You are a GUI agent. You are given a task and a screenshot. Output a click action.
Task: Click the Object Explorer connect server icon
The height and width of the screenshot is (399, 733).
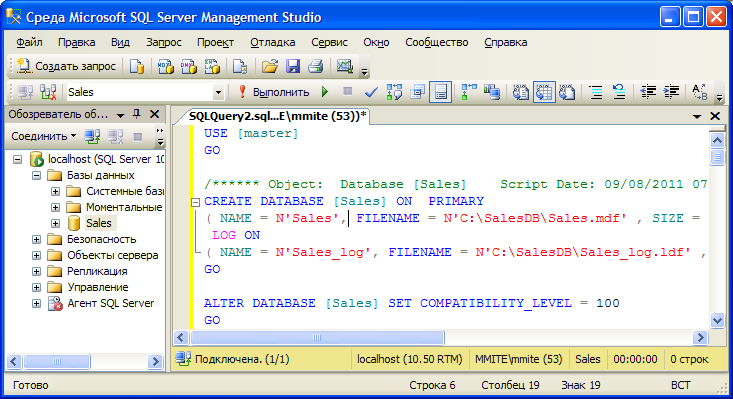[x=92, y=136]
